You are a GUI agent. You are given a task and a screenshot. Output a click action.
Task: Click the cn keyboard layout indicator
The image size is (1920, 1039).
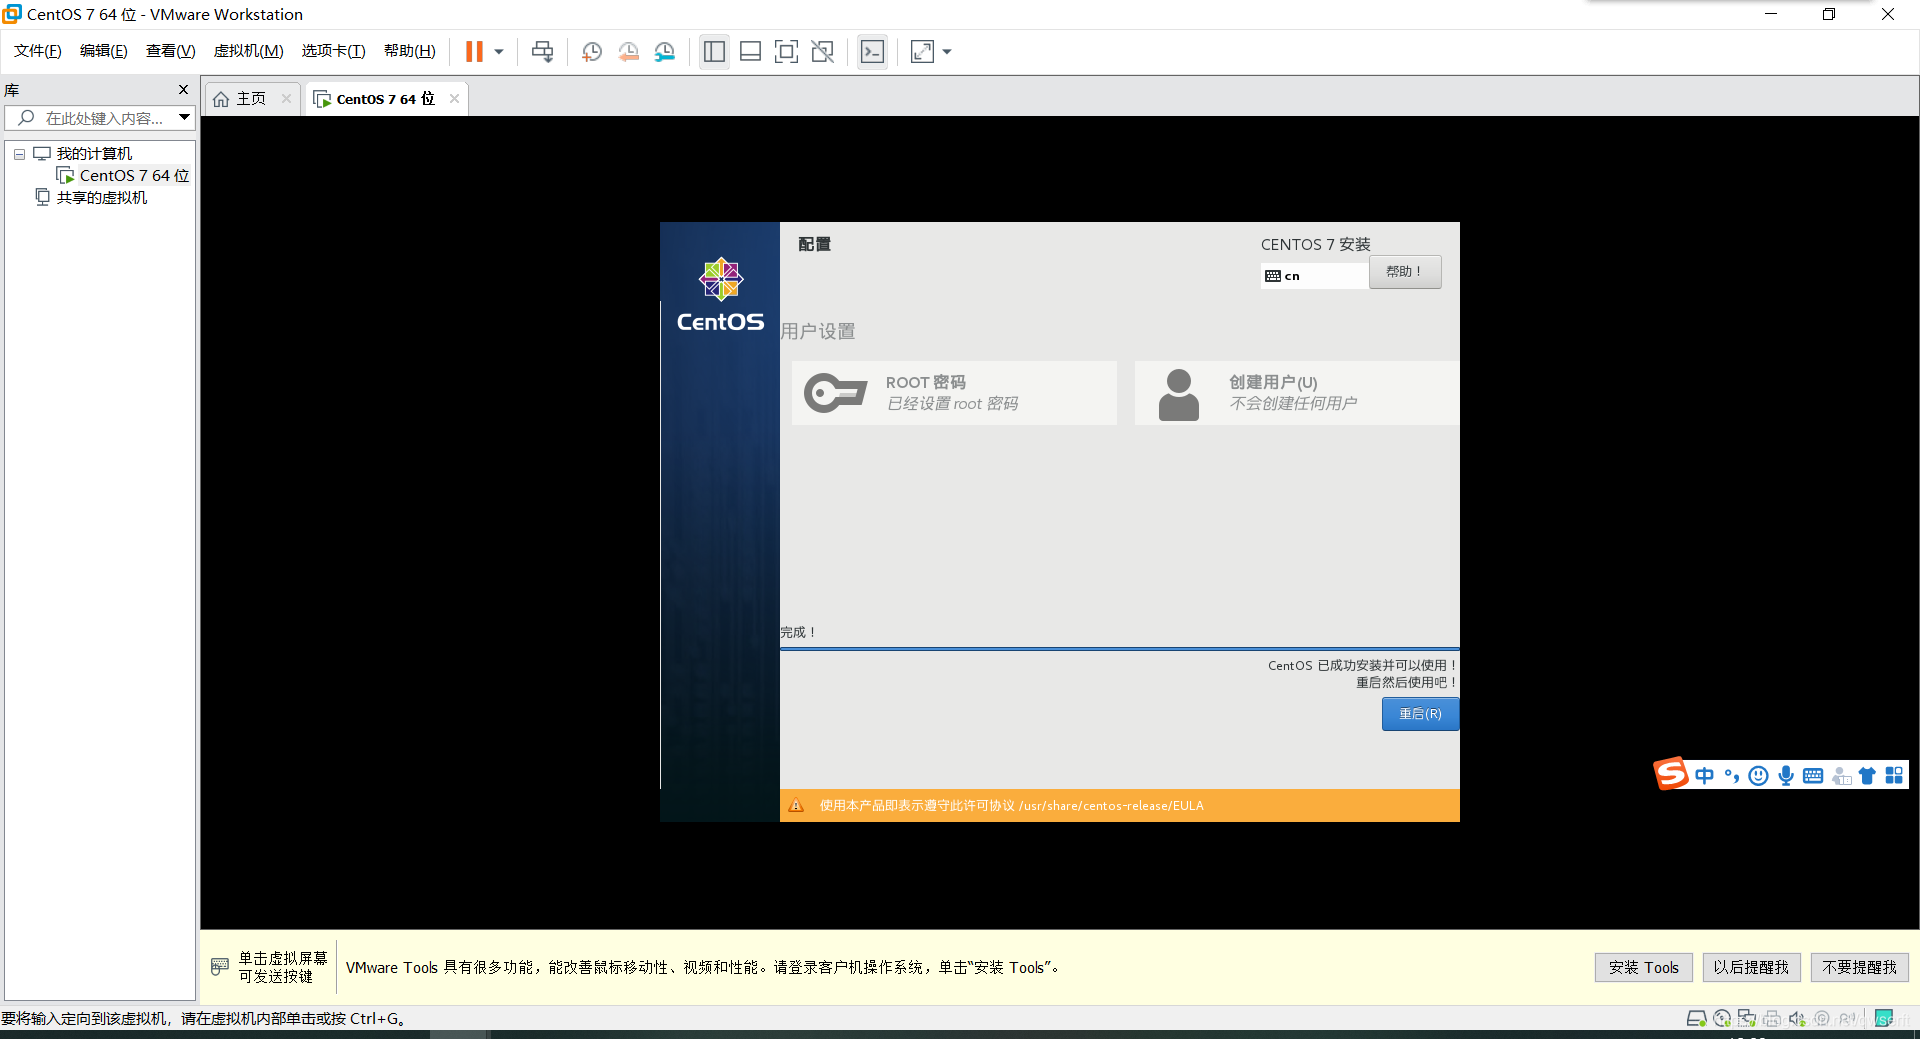tap(1314, 276)
